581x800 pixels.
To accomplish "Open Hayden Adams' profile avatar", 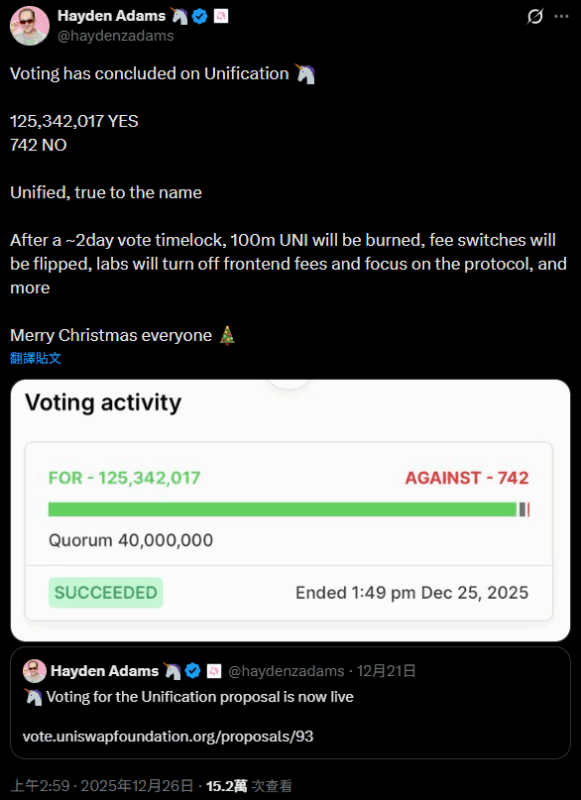I will point(28,24).
